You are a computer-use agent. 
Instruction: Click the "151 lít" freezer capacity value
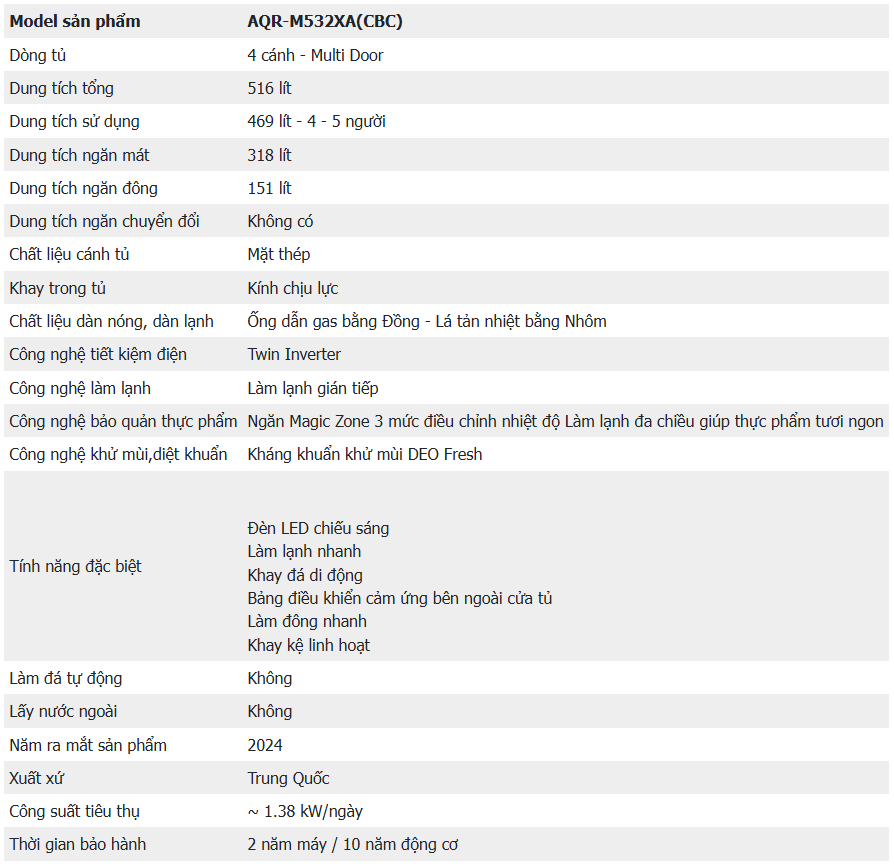[x=269, y=188]
